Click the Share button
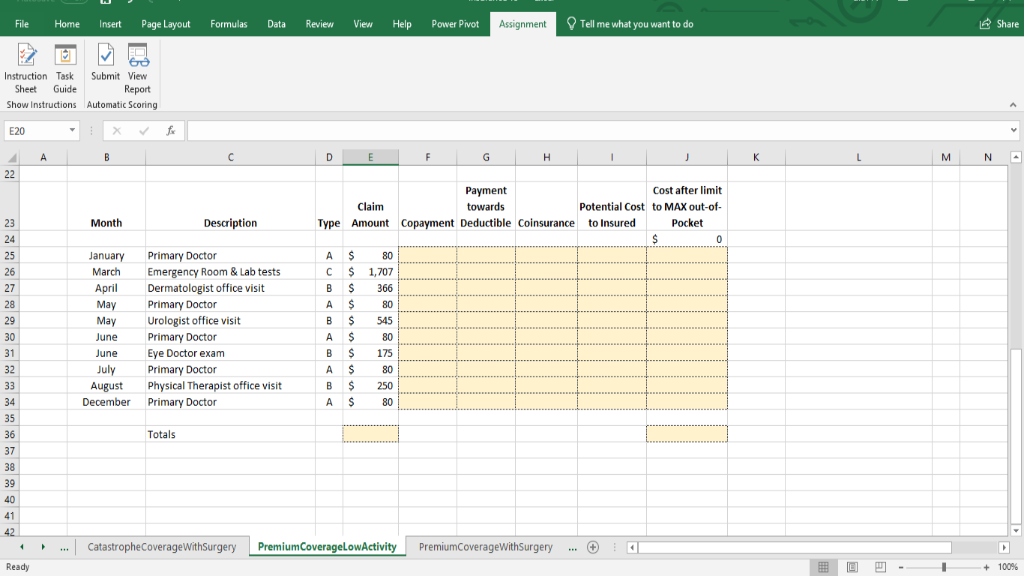 coord(998,23)
